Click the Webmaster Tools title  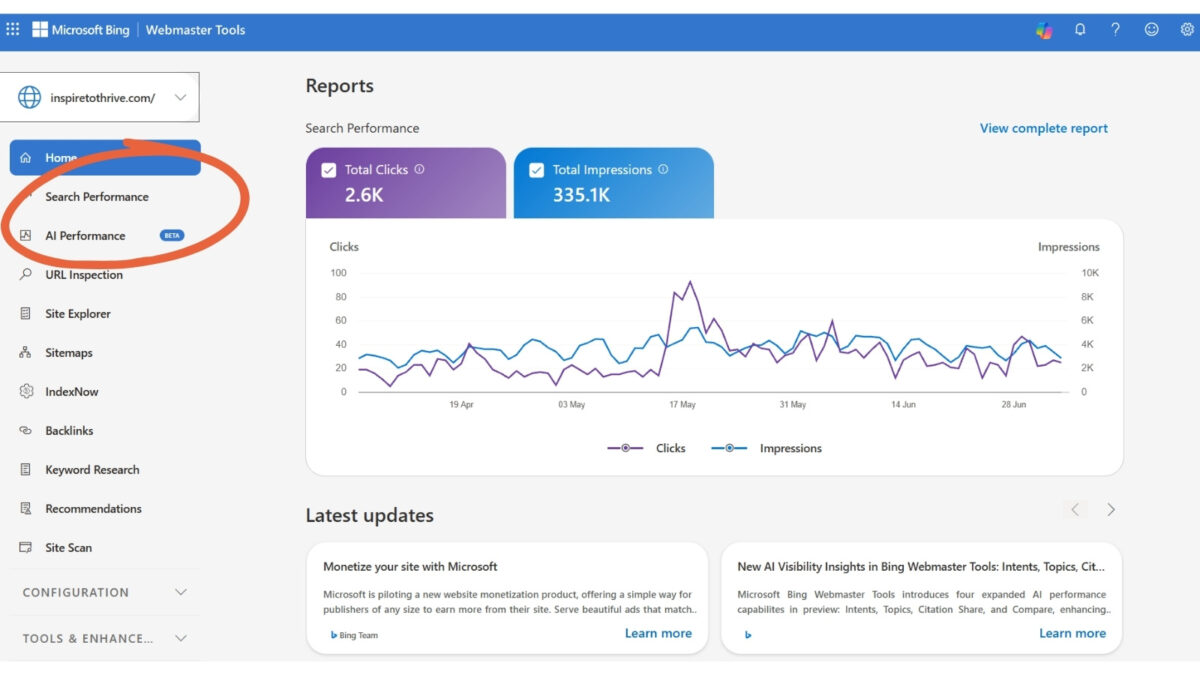coord(196,30)
